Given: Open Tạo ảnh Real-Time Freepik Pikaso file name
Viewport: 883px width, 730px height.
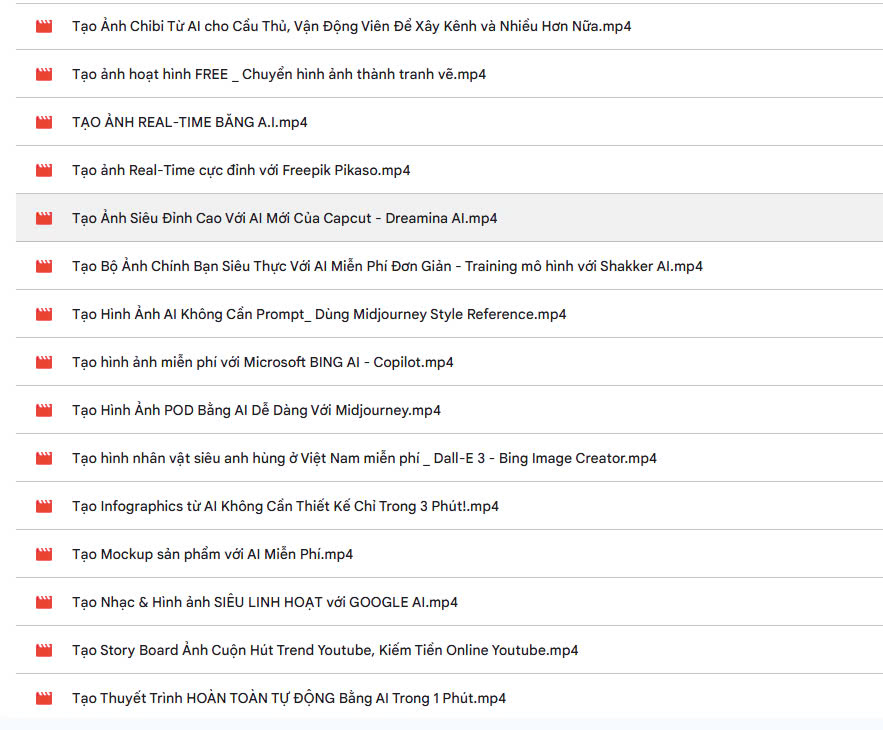Looking at the screenshot, I should tap(241, 170).
